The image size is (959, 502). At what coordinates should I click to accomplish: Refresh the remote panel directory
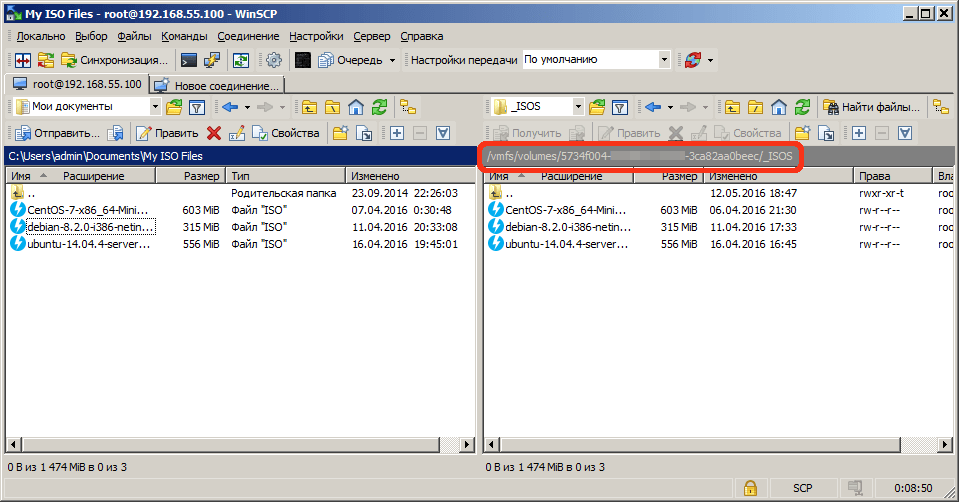pyautogui.click(x=802, y=107)
